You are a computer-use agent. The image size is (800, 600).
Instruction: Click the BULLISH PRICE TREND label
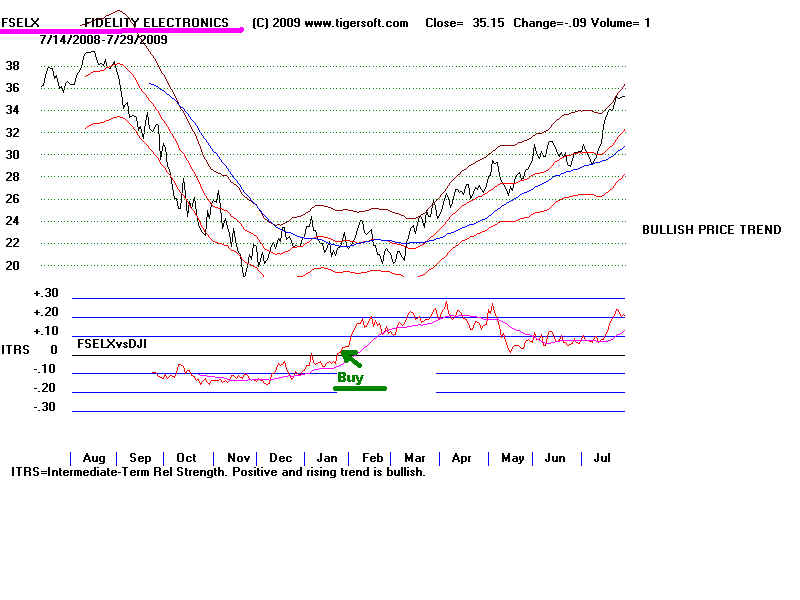tap(711, 230)
